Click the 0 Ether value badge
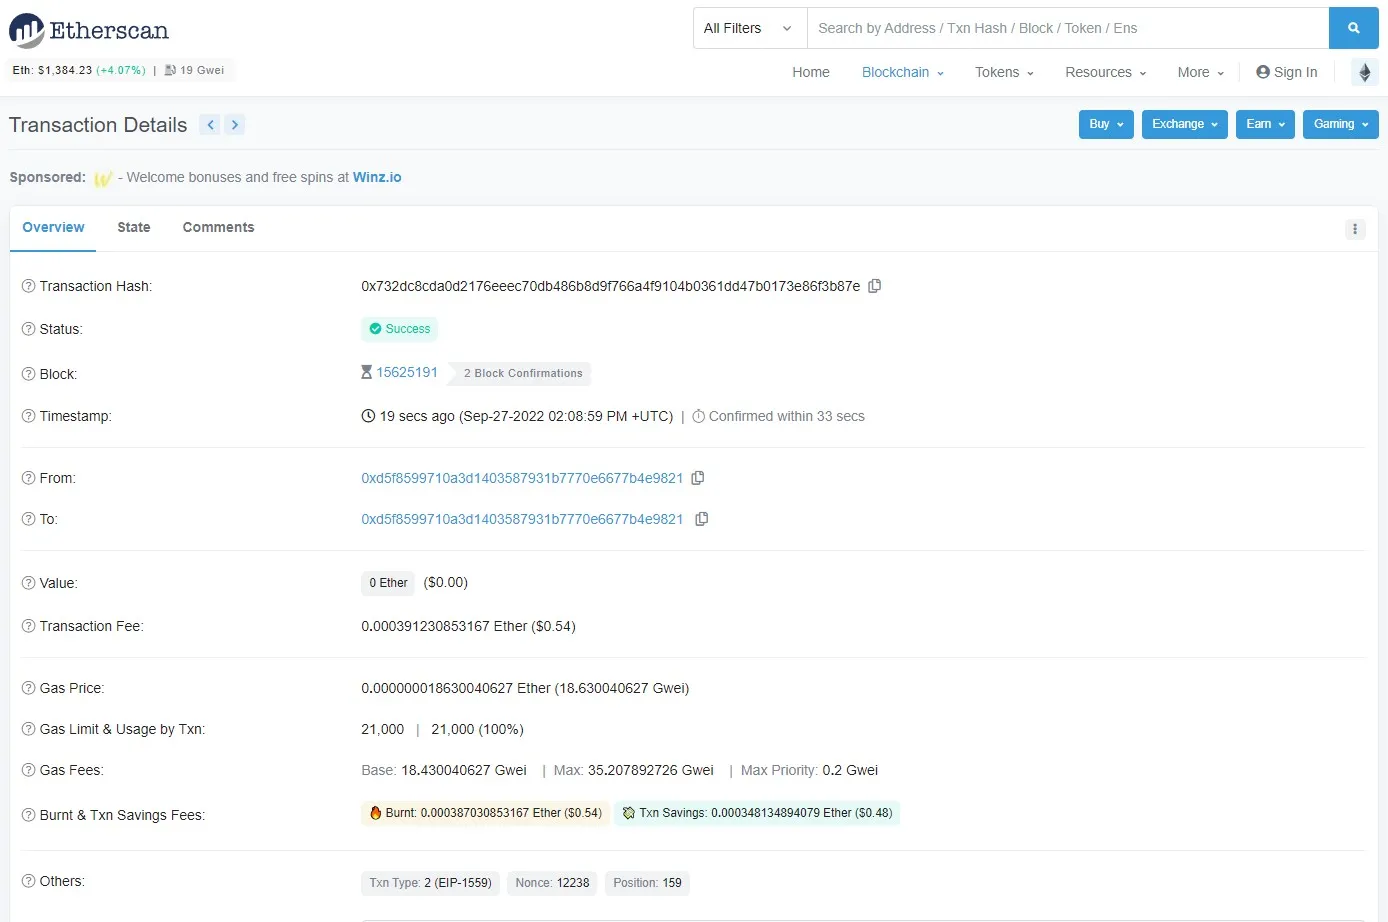 tap(388, 583)
